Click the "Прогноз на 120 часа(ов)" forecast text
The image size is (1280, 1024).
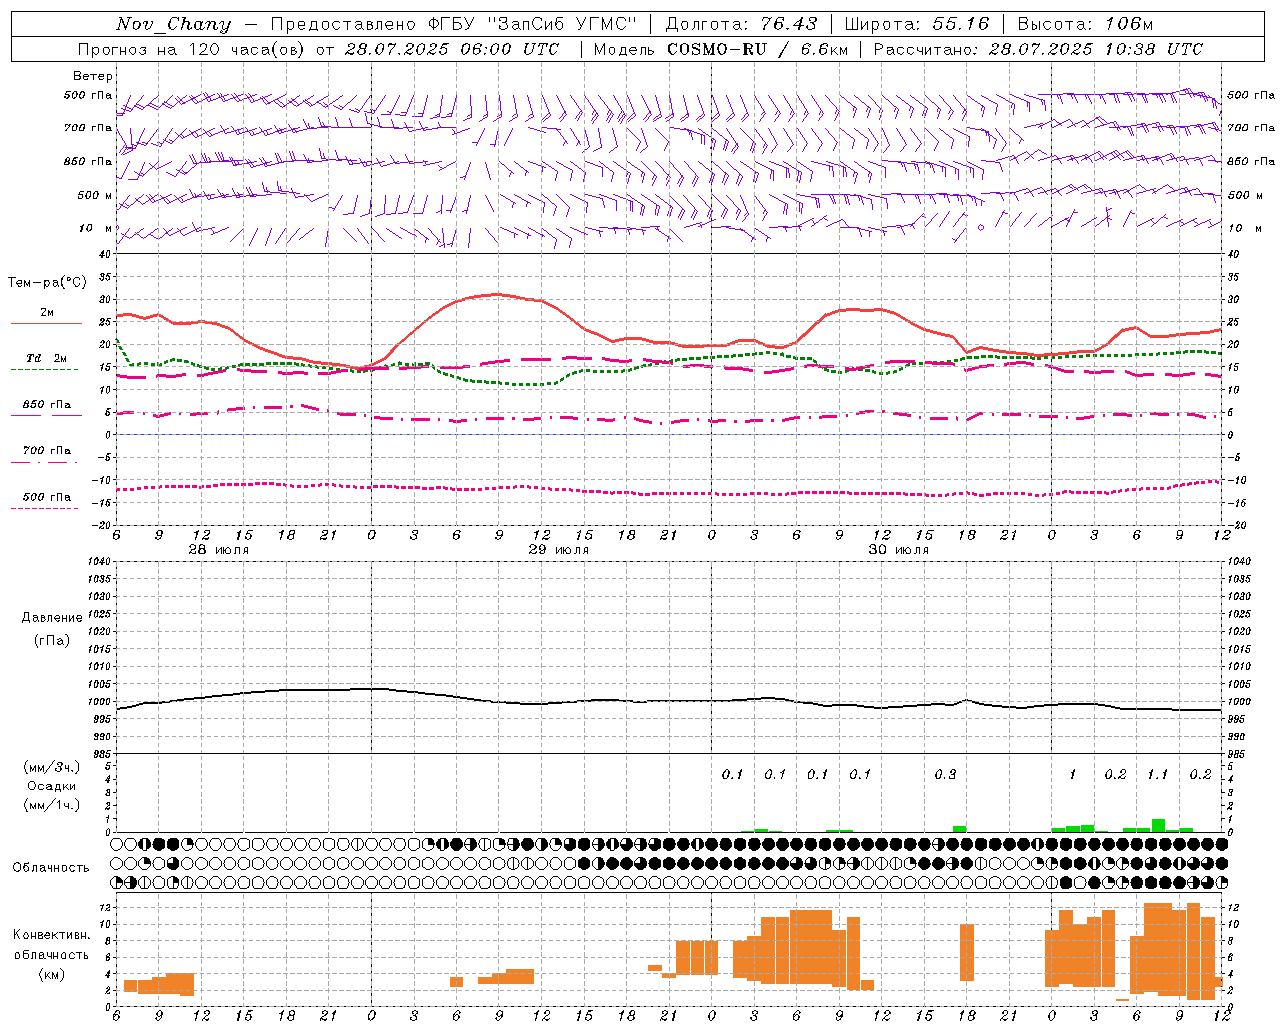pyautogui.click(x=192, y=49)
